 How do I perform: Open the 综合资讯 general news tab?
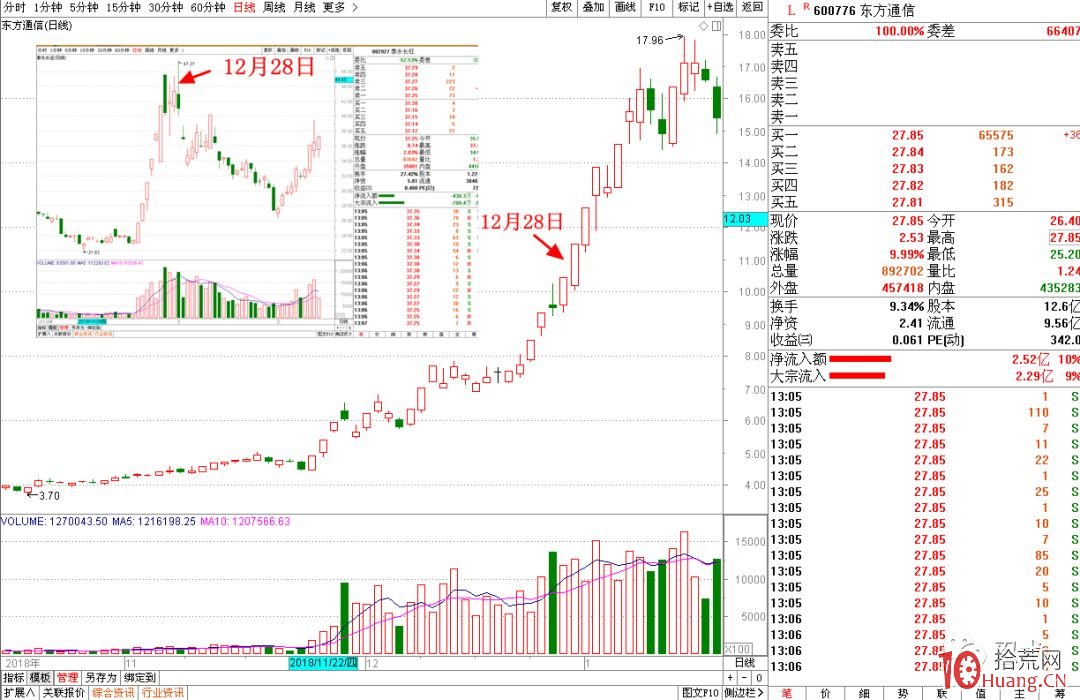114,692
